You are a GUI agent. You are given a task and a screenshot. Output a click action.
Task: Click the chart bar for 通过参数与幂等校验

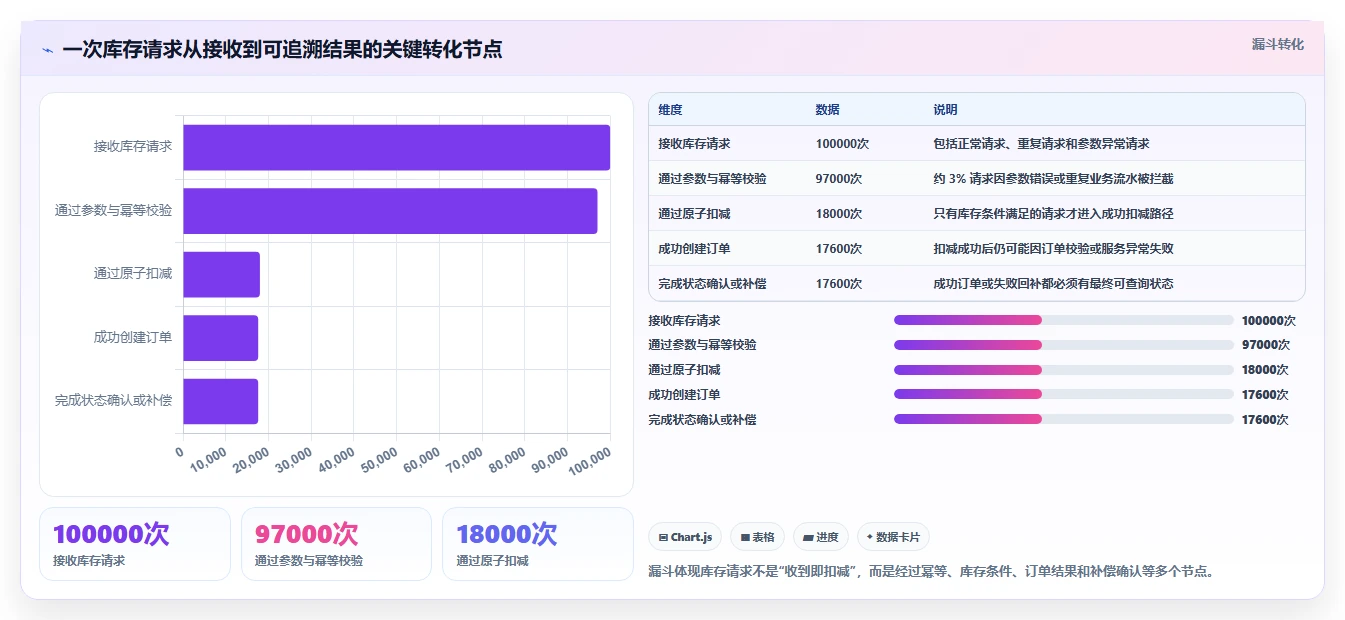390,211
